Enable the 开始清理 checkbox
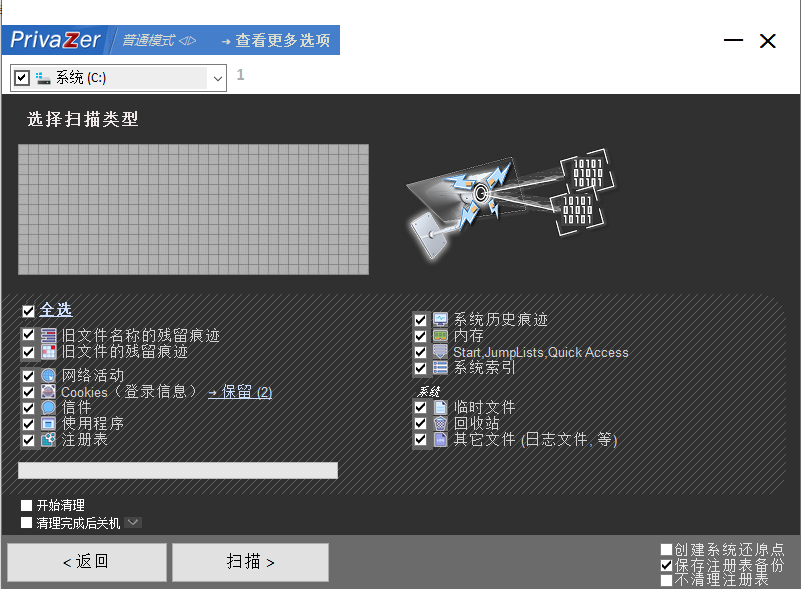The image size is (801, 589). point(27,506)
